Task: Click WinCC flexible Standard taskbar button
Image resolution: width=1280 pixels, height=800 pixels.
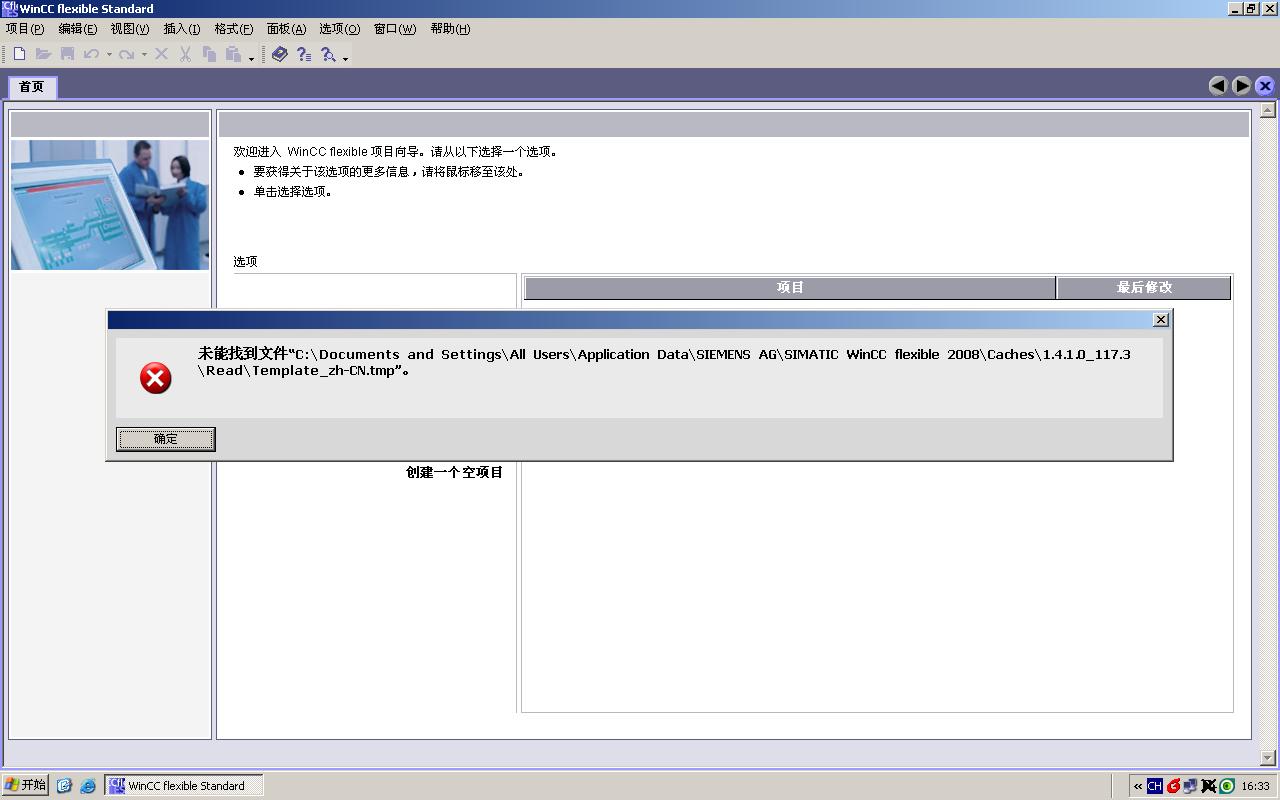Action: tap(184, 786)
